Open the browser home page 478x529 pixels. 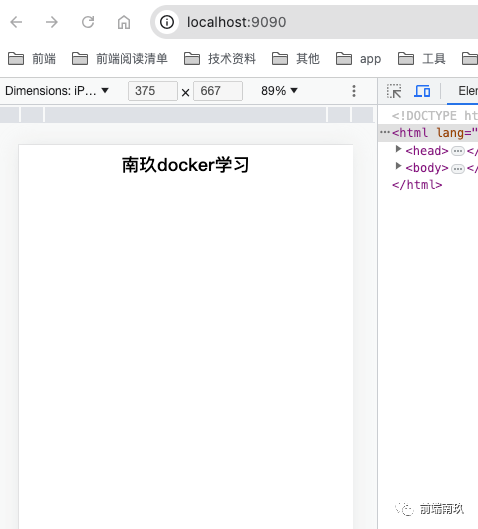click(124, 22)
